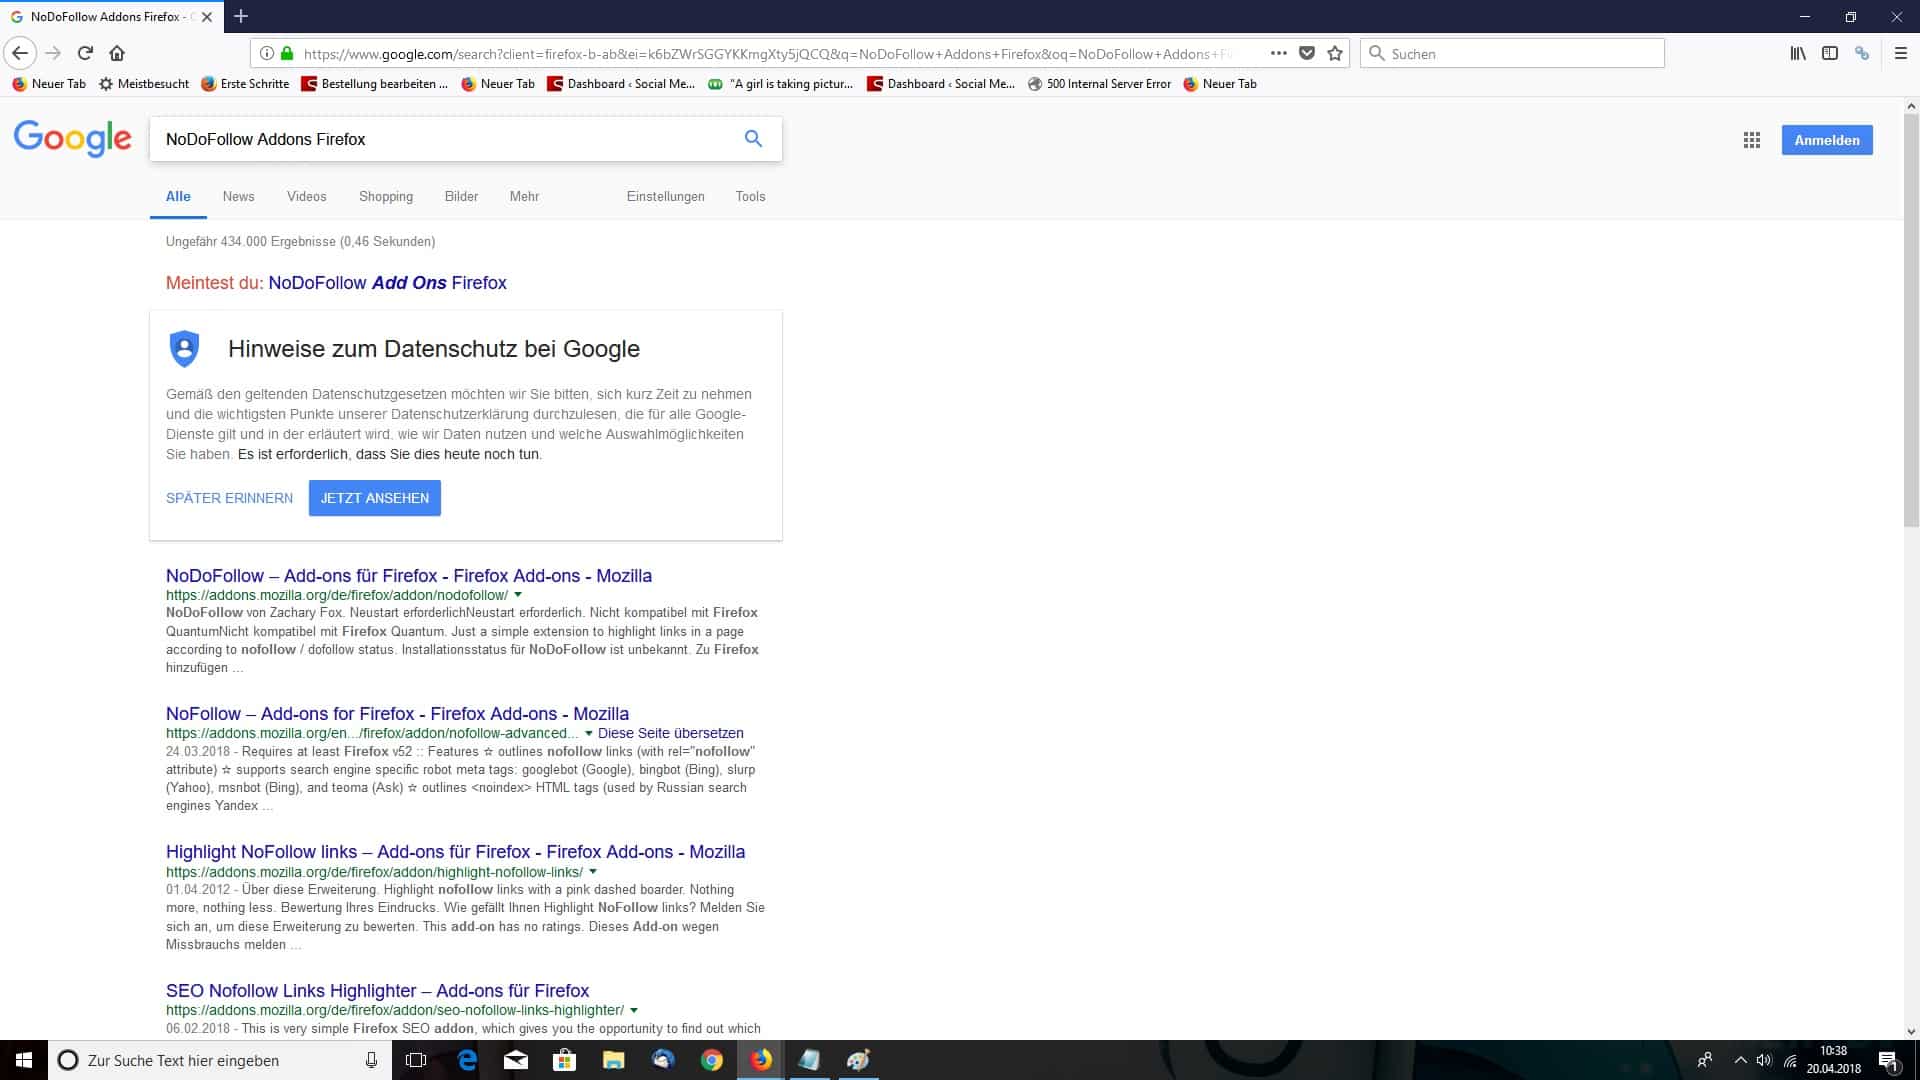Open Task View on the taskbar
Viewport: 1920px width, 1080px height.
[416, 1060]
